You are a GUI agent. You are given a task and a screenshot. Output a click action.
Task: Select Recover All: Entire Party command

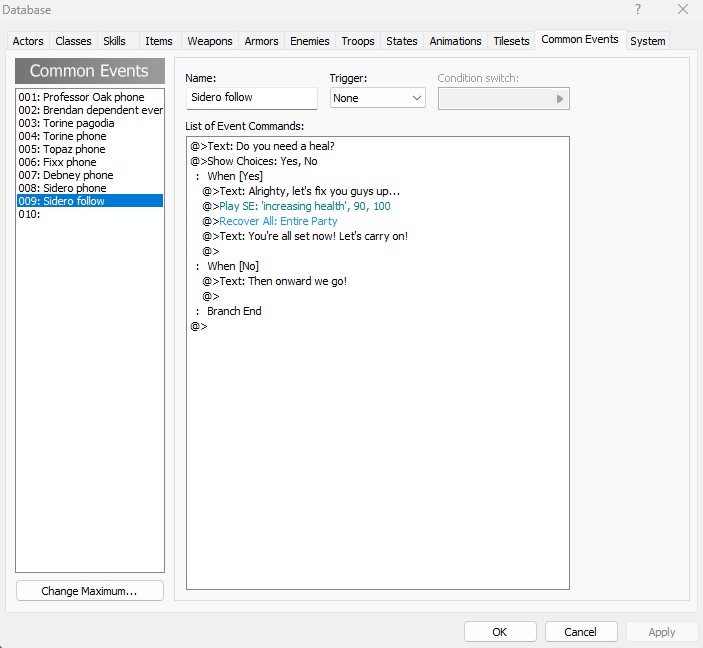[378, 221]
